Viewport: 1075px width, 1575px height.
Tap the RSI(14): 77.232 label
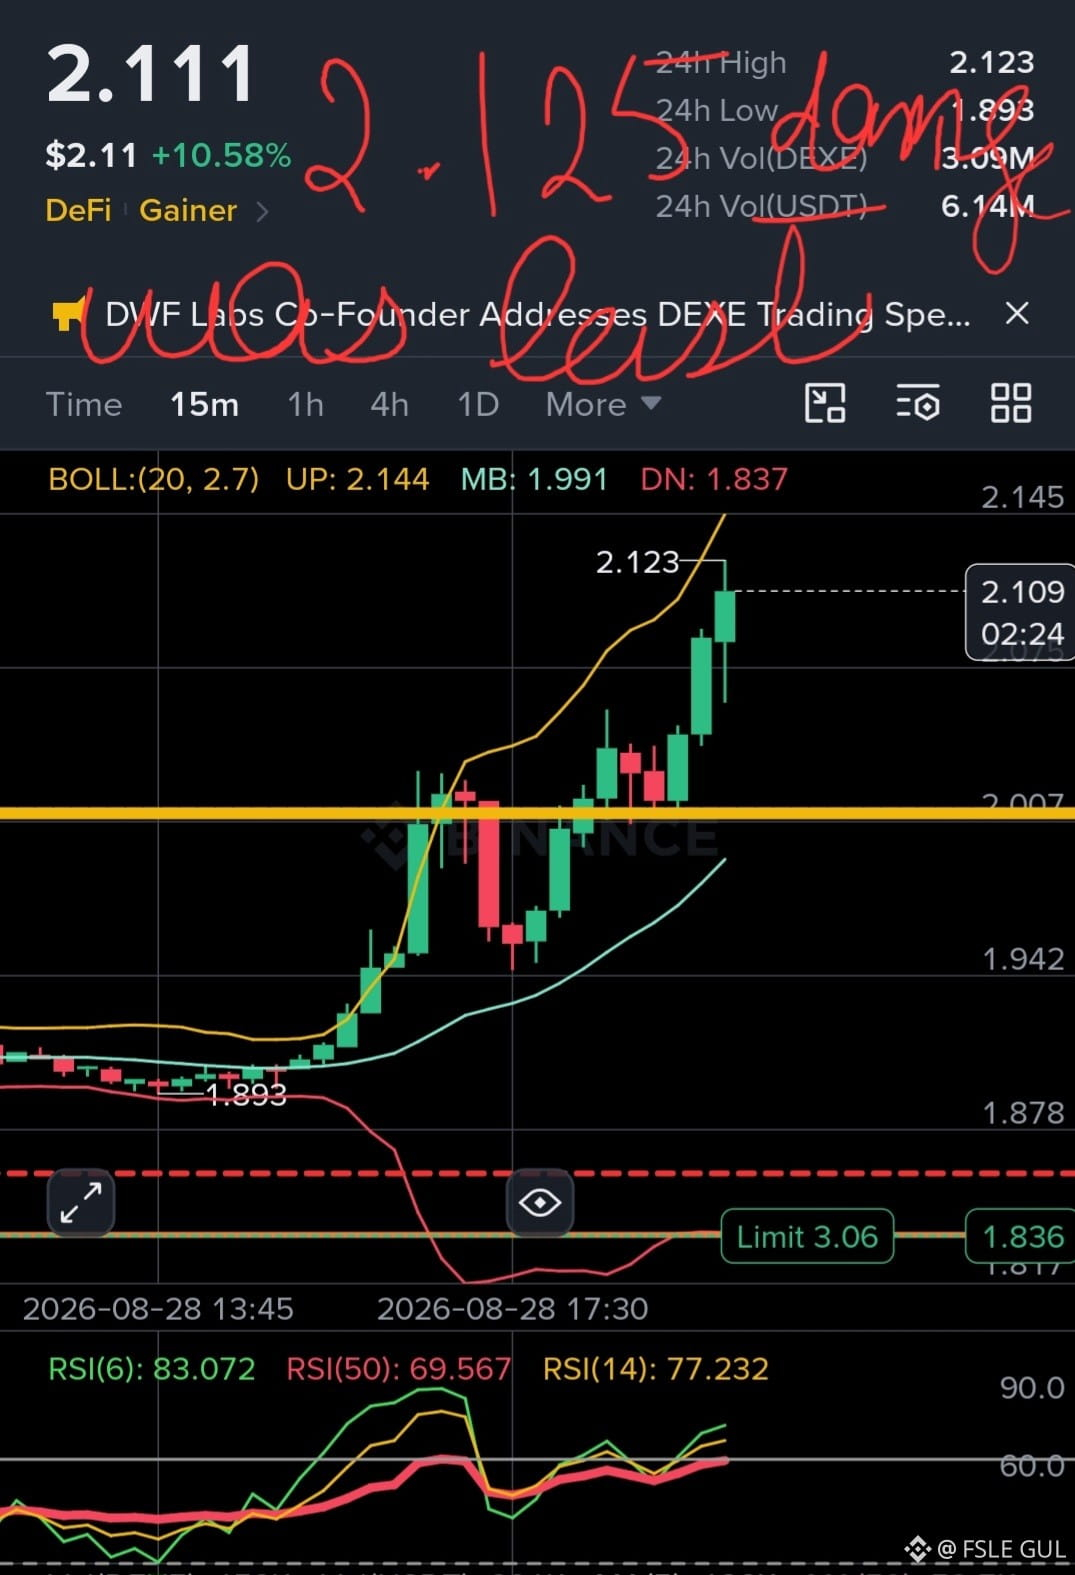(656, 1369)
